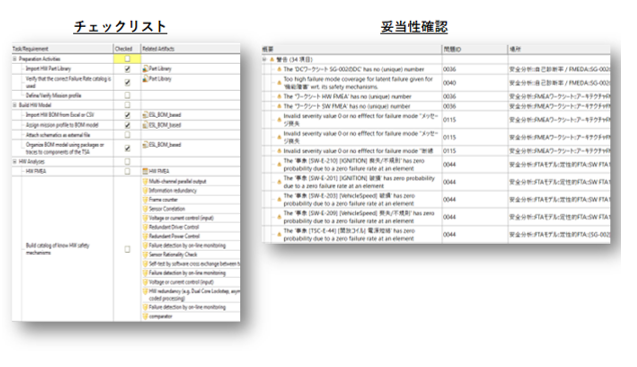This screenshot has height=367, width=637.
Task: Click warning icon on SW FMEA worksheet number row
Action: click(x=279, y=106)
